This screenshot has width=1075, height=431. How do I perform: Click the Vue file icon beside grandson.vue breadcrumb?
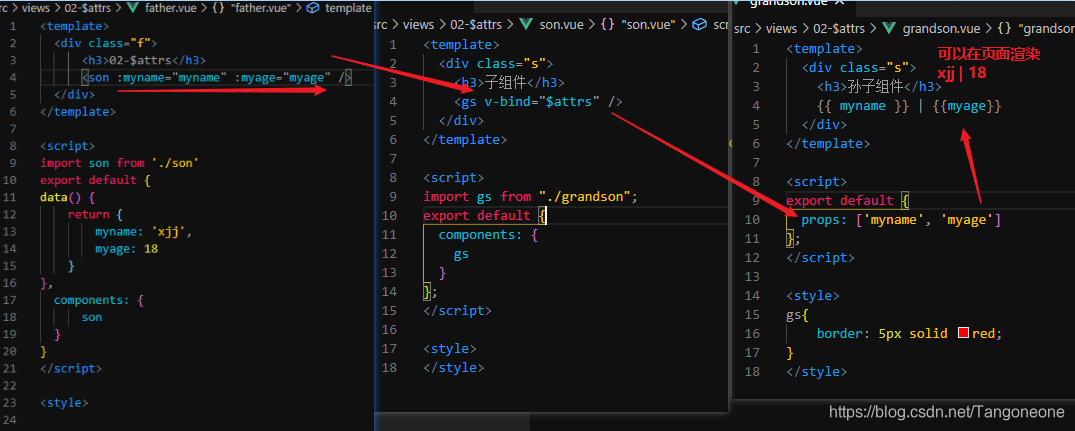coord(889,29)
